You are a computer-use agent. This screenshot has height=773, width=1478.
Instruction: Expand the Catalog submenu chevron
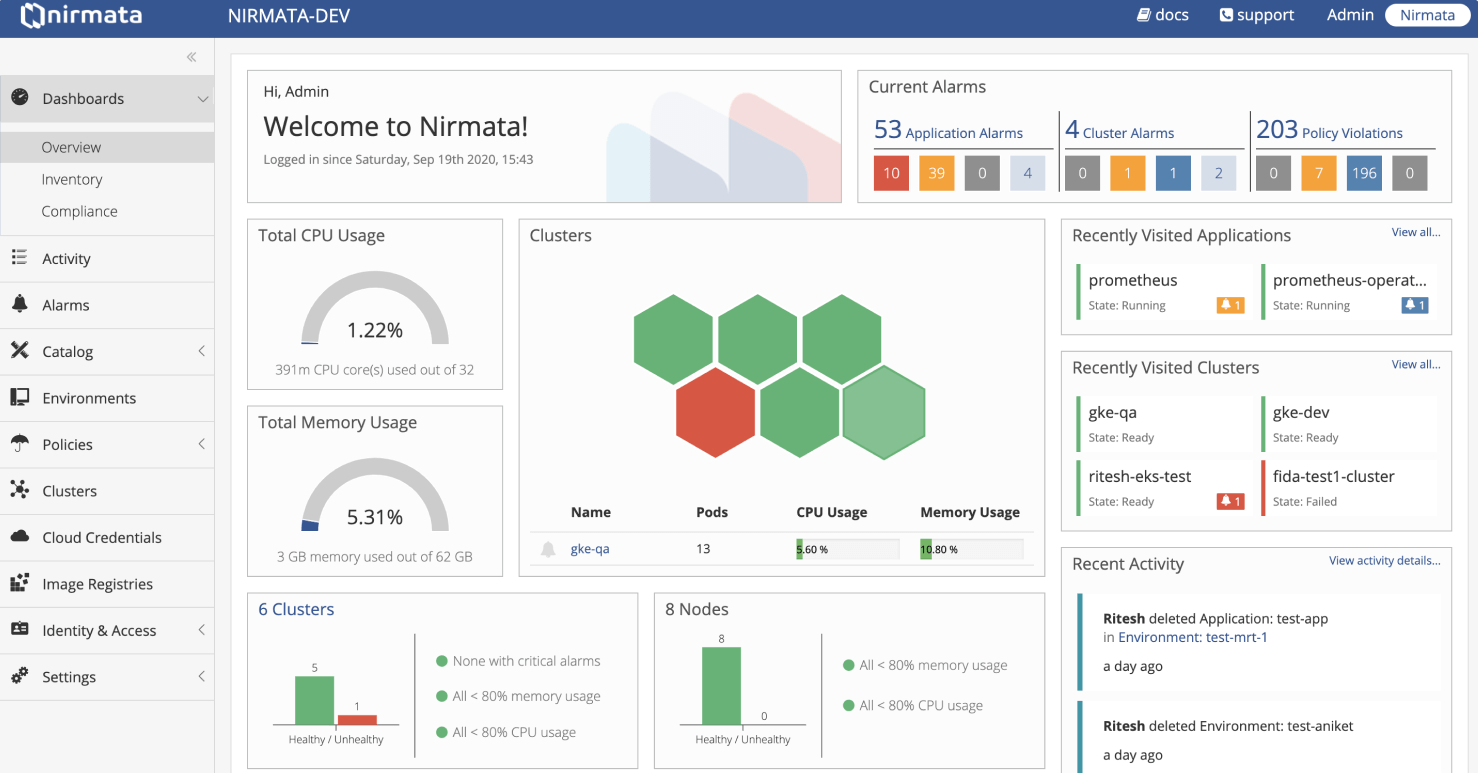click(202, 351)
